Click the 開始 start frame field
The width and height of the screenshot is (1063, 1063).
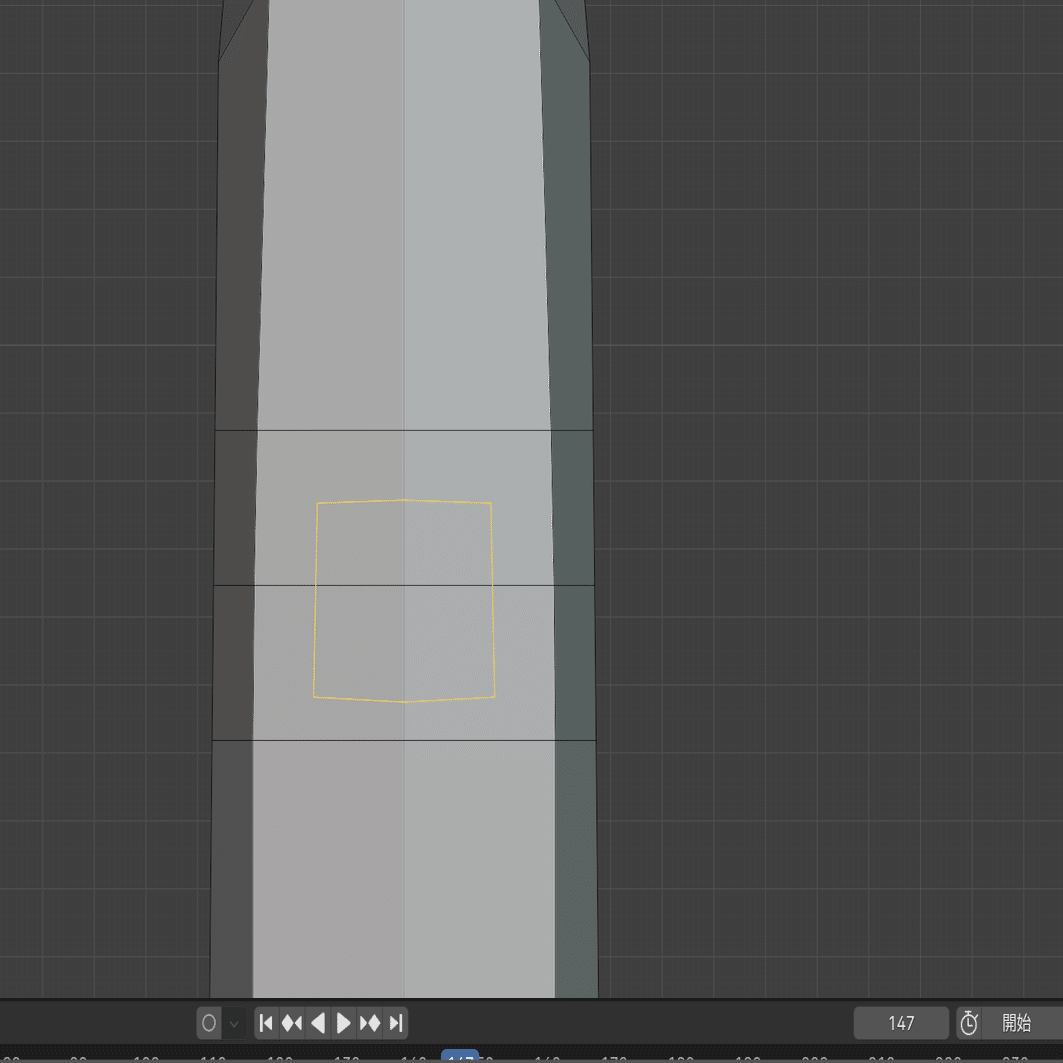pos(1023,1022)
